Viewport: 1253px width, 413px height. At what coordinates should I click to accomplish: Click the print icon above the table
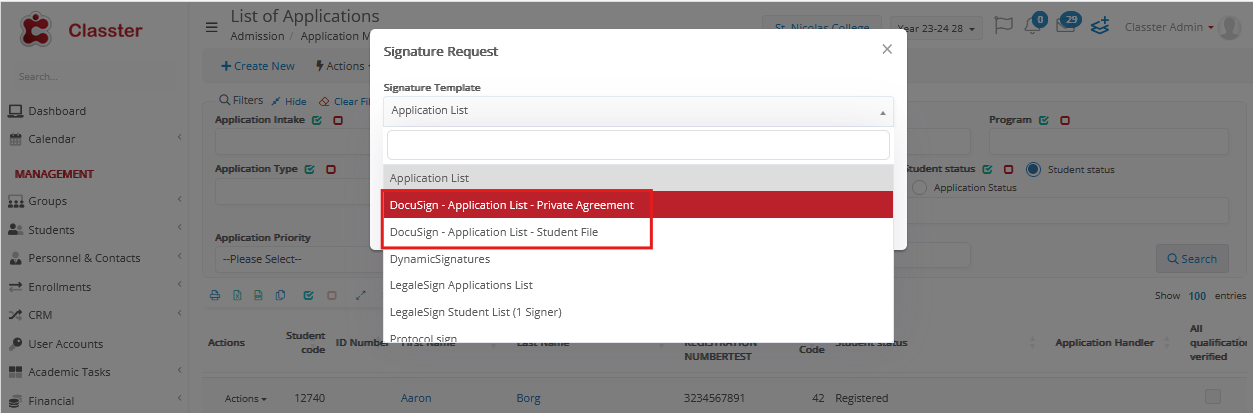[214, 296]
